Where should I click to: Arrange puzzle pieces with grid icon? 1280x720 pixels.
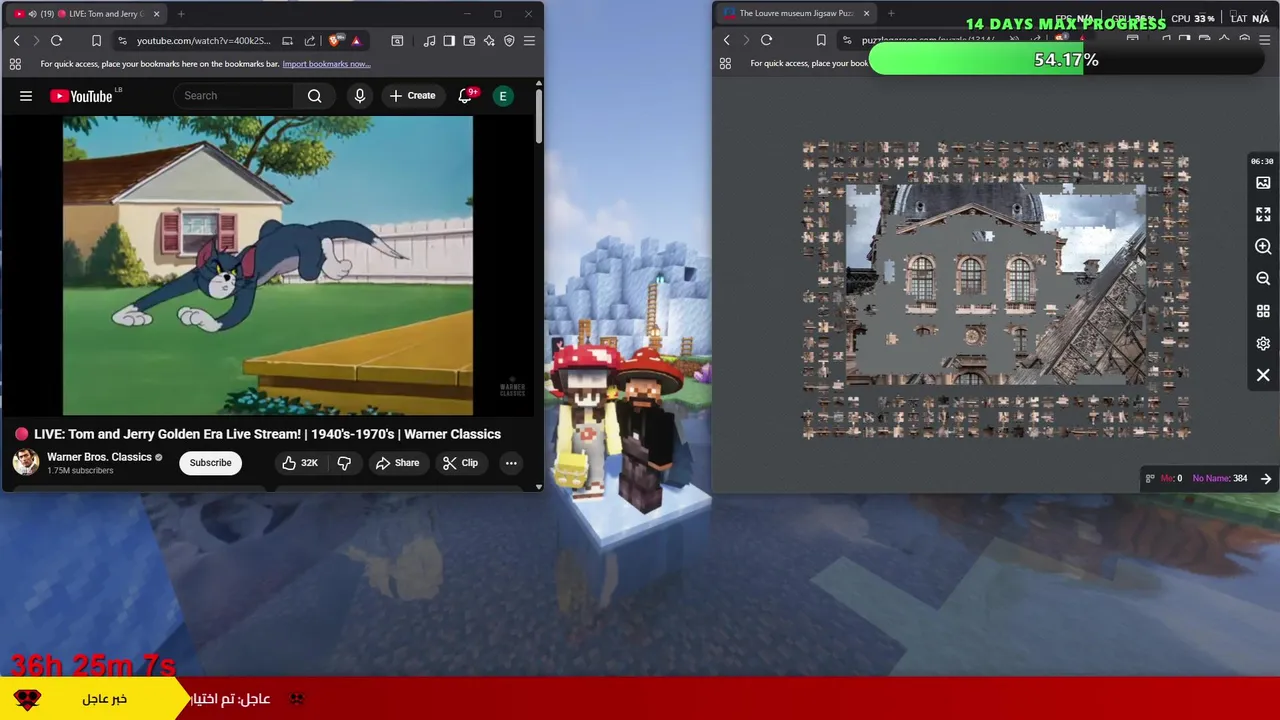tap(1263, 311)
